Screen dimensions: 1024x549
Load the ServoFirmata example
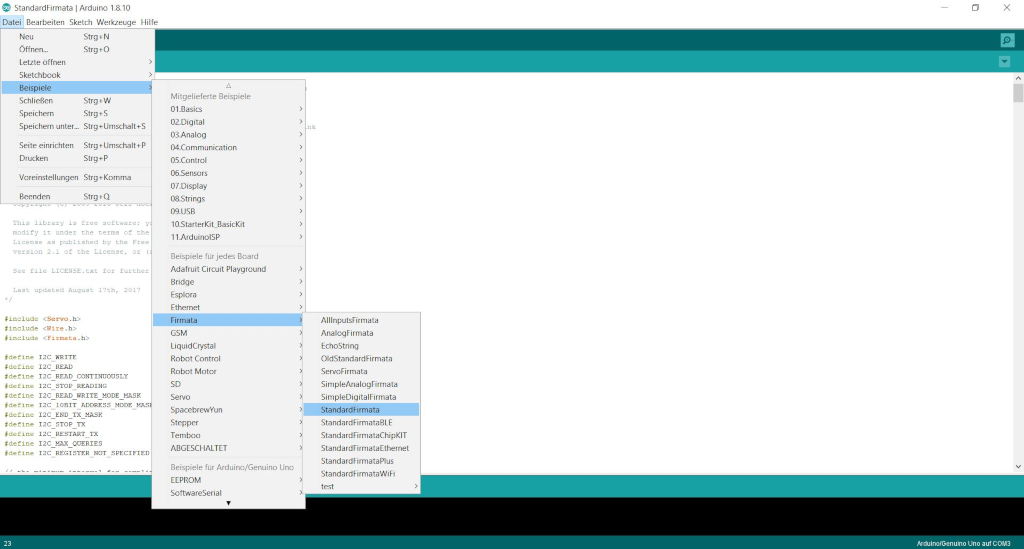[x=361, y=371]
